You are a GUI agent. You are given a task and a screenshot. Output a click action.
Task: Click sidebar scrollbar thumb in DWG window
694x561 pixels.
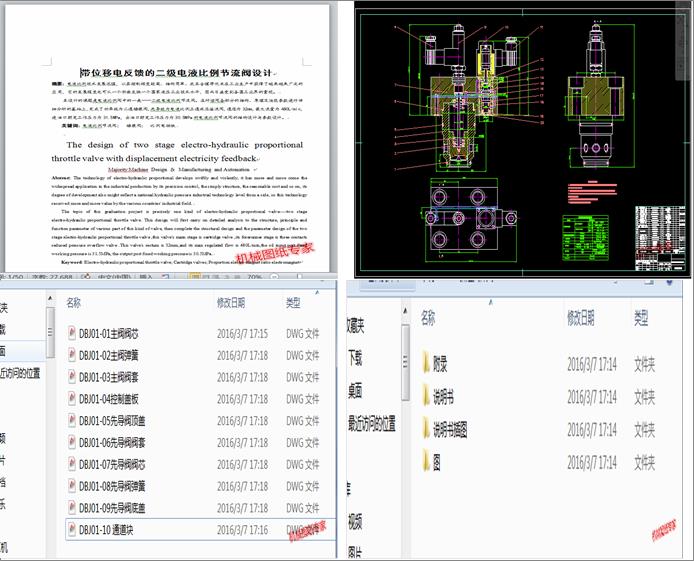(x=50, y=332)
